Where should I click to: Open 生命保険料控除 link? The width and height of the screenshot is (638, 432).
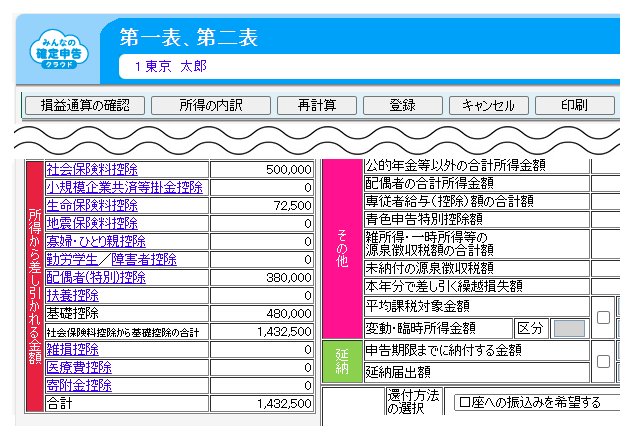tap(92, 205)
